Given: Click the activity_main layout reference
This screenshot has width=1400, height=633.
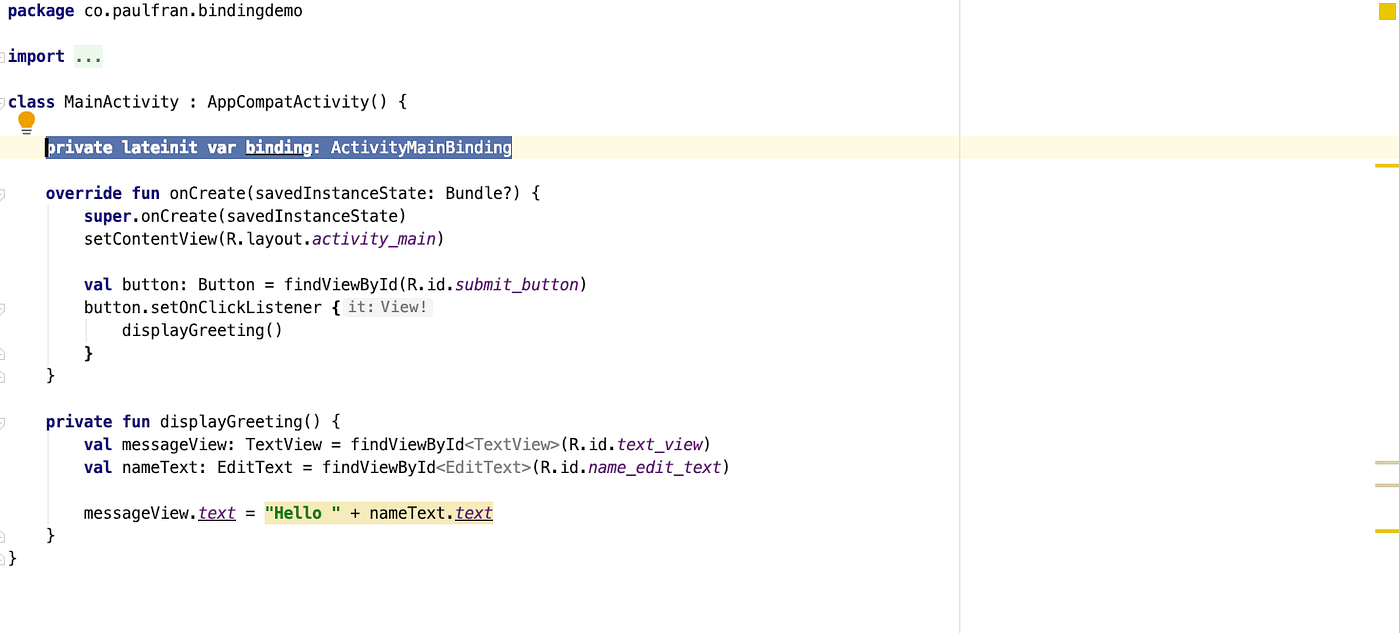Looking at the screenshot, I should pyautogui.click(x=373, y=238).
